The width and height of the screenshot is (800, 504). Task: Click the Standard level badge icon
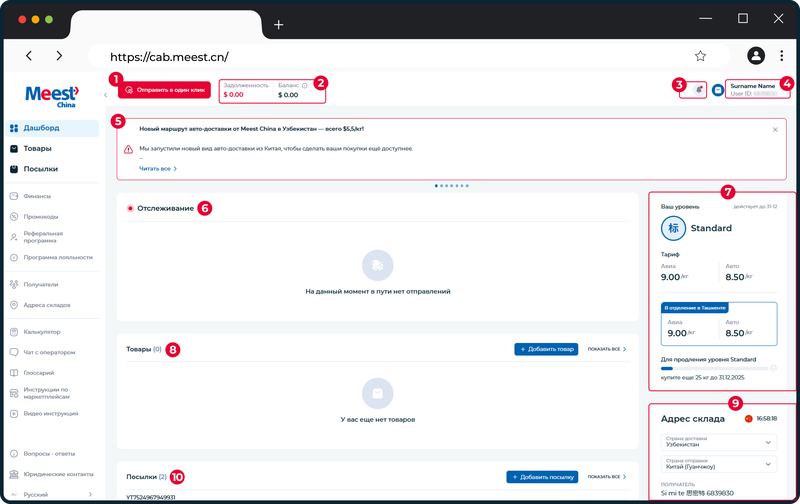pyautogui.click(x=673, y=228)
